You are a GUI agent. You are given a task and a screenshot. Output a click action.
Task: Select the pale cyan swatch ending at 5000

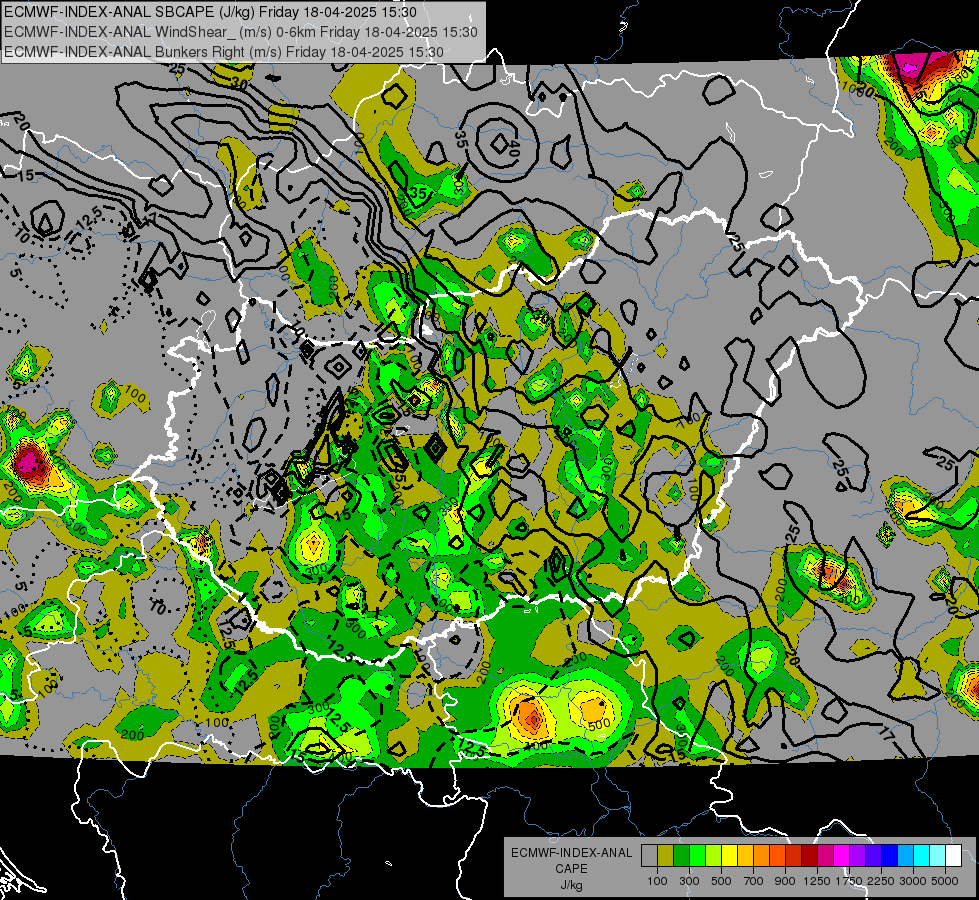point(937,856)
